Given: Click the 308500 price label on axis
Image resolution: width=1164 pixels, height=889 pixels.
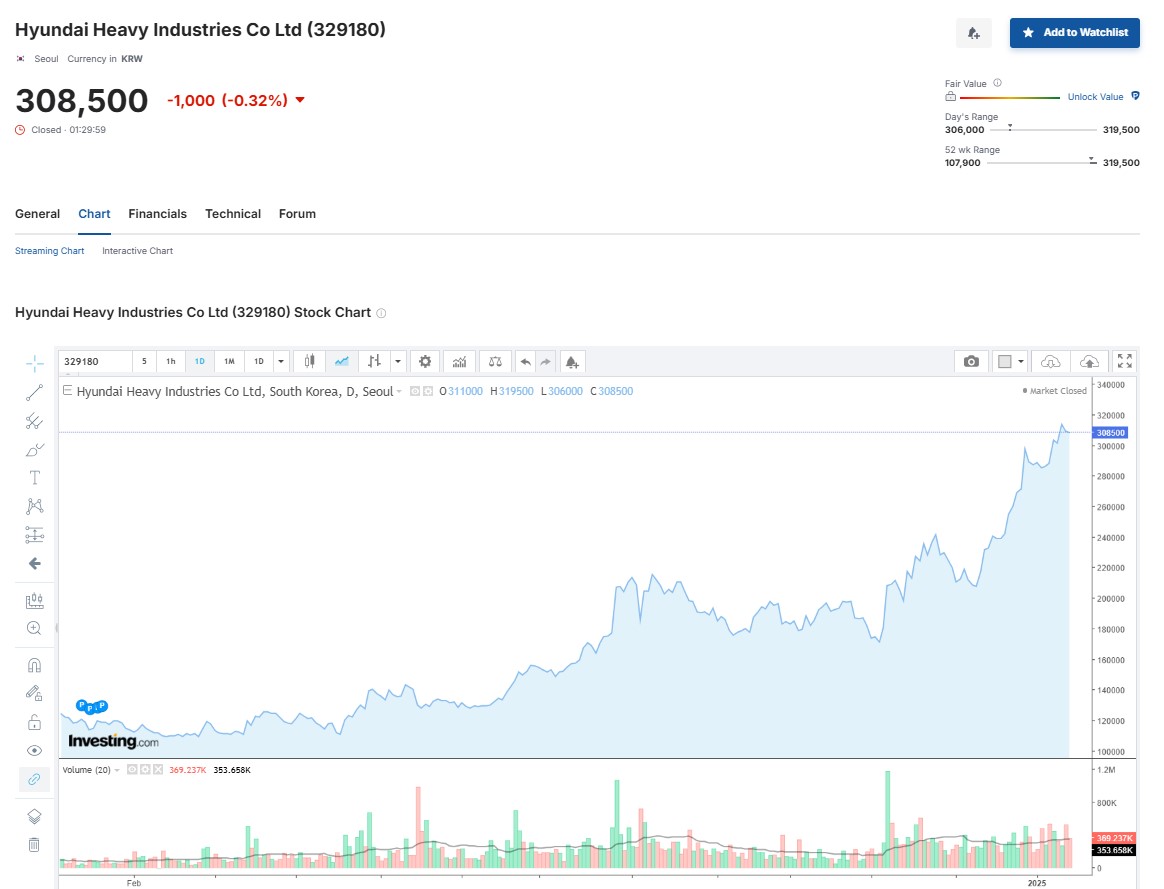Looking at the screenshot, I should coord(1111,433).
